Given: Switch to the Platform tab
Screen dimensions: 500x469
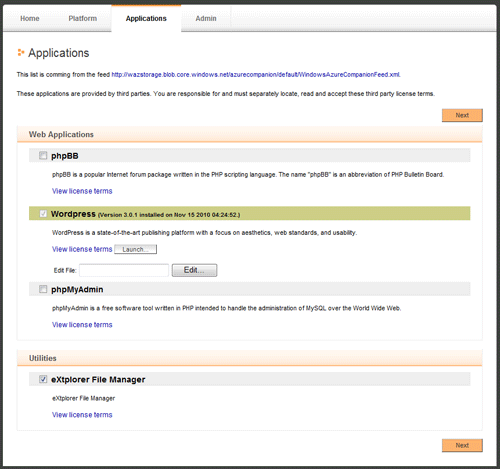Looking at the screenshot, I should click(x=83, y=18).
